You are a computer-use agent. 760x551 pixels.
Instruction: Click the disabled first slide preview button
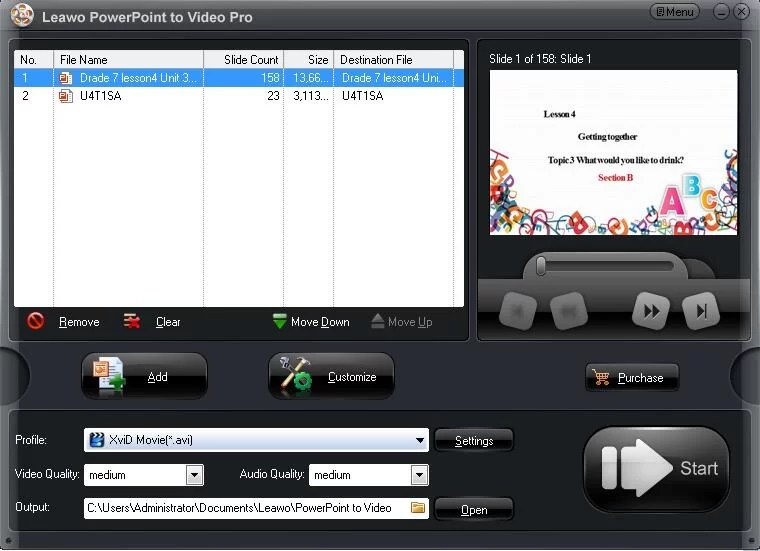518,311
